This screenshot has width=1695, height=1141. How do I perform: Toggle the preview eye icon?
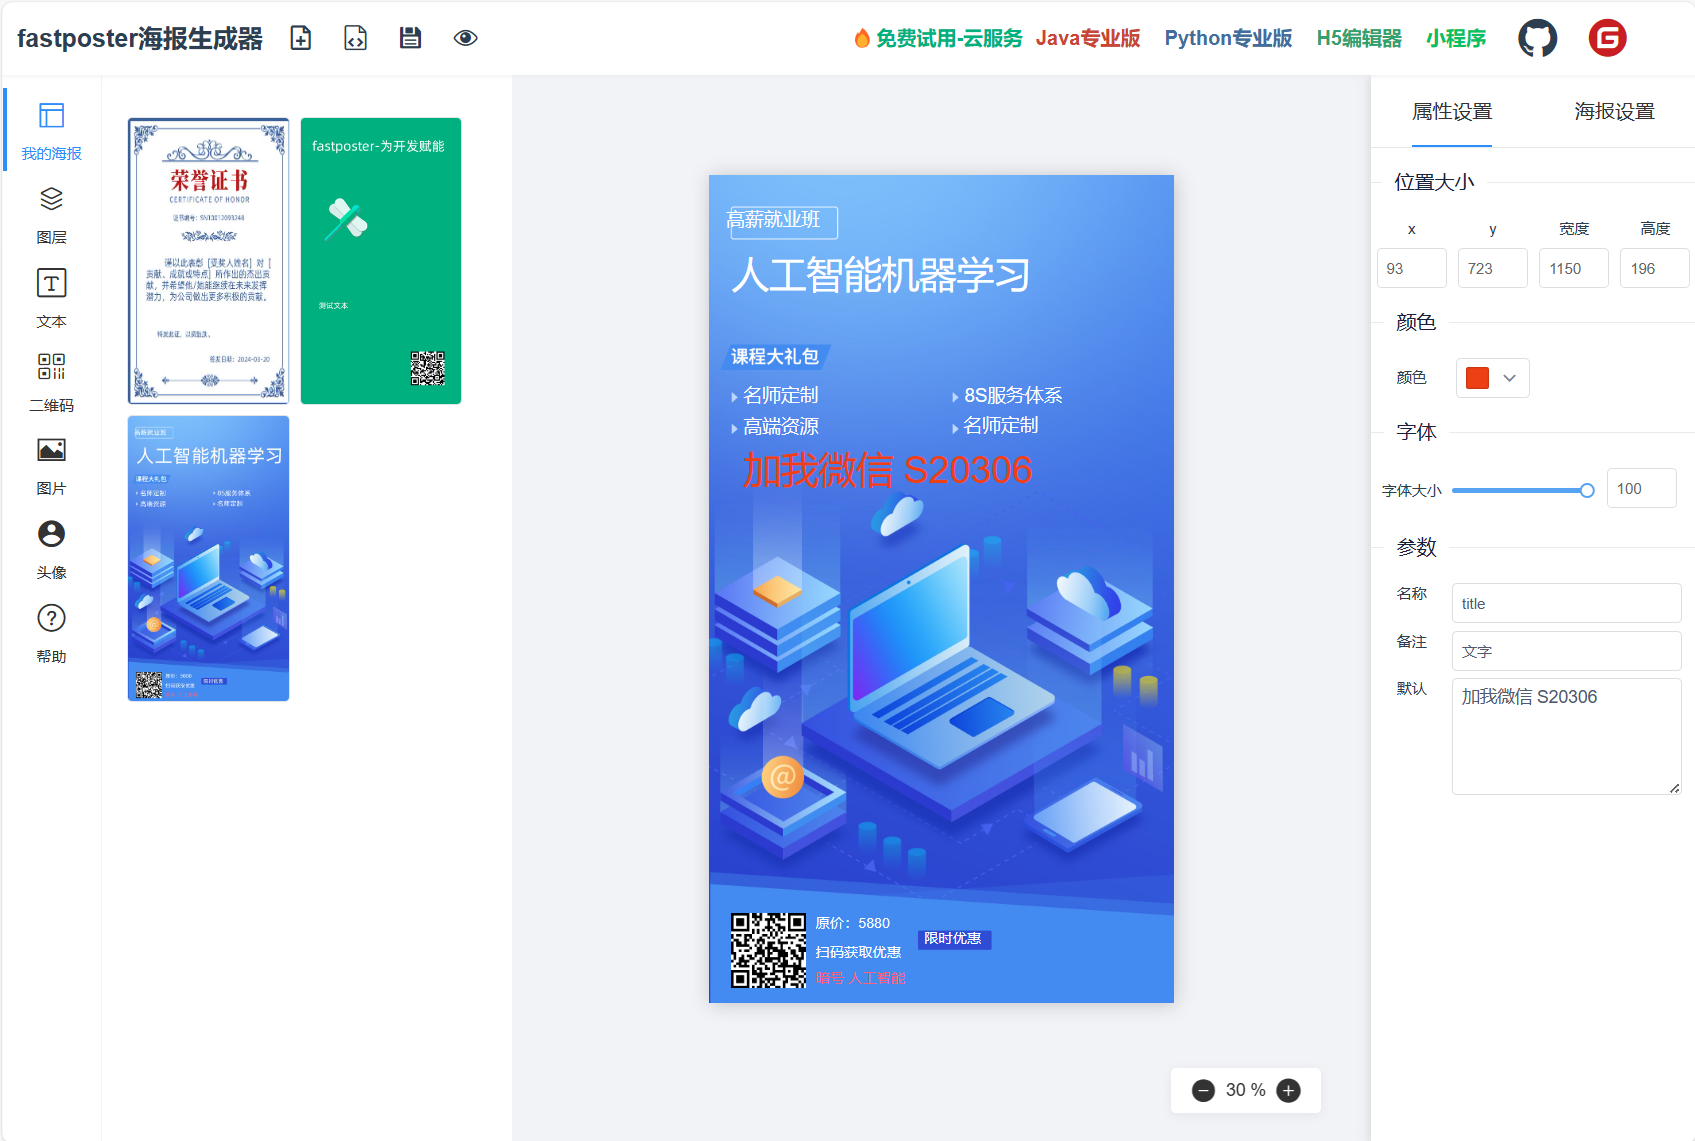[465, 38]
